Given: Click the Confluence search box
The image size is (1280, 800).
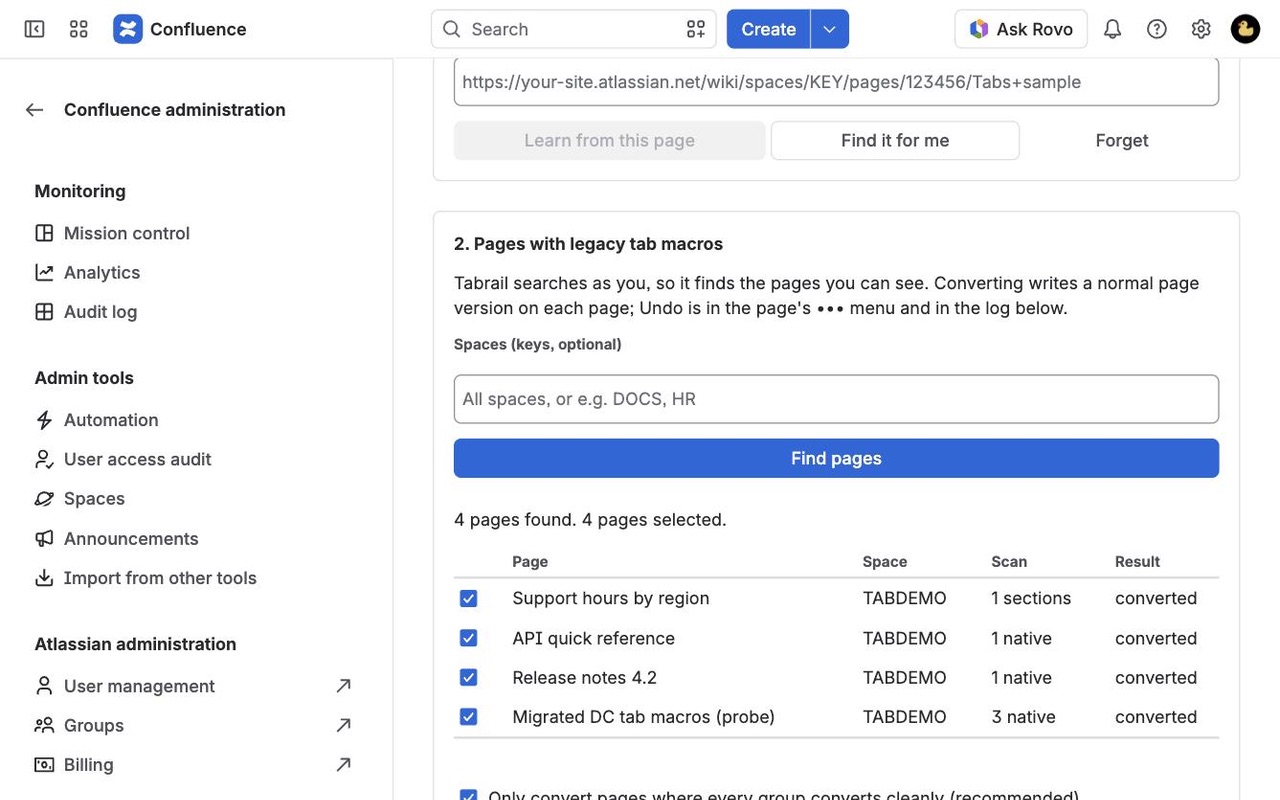Looking at the screenshot, I should 574,29.
